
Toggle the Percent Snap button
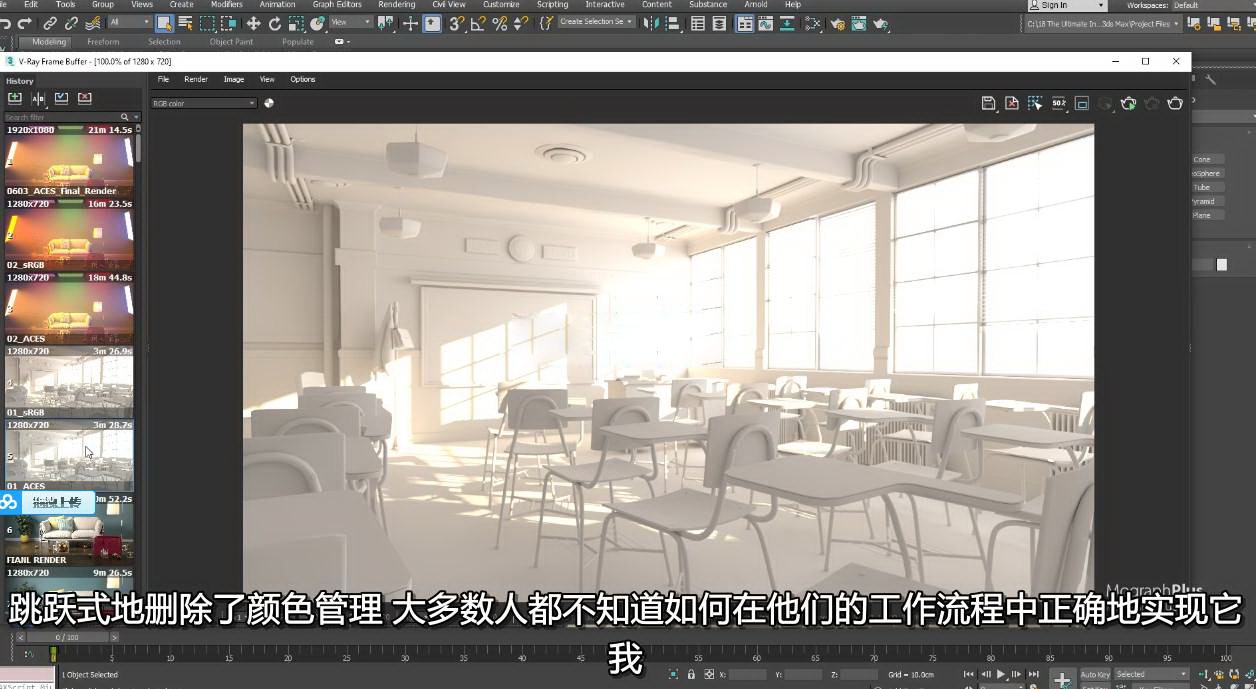pyautogui.click(x=499, y=23)
